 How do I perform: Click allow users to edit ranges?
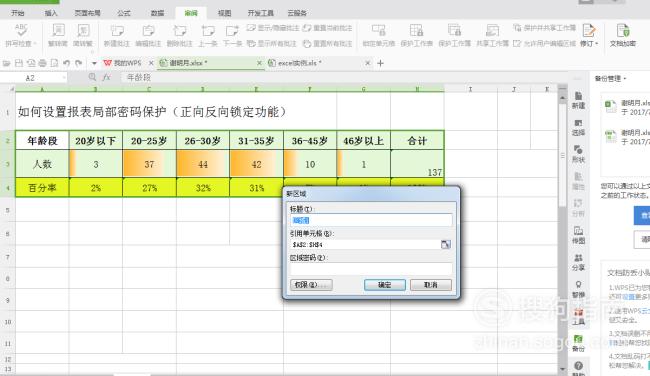click(x=544, y=43)
